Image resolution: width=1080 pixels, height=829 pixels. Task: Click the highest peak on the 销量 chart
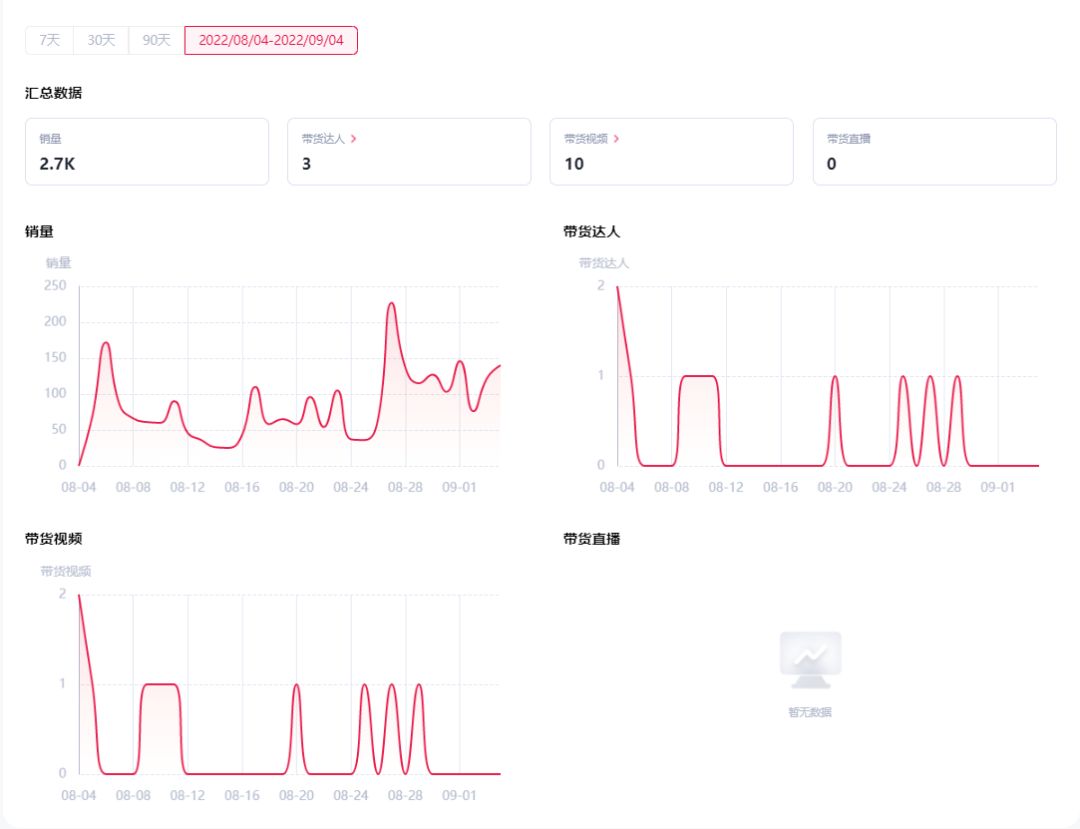click(x=392, y=303)
